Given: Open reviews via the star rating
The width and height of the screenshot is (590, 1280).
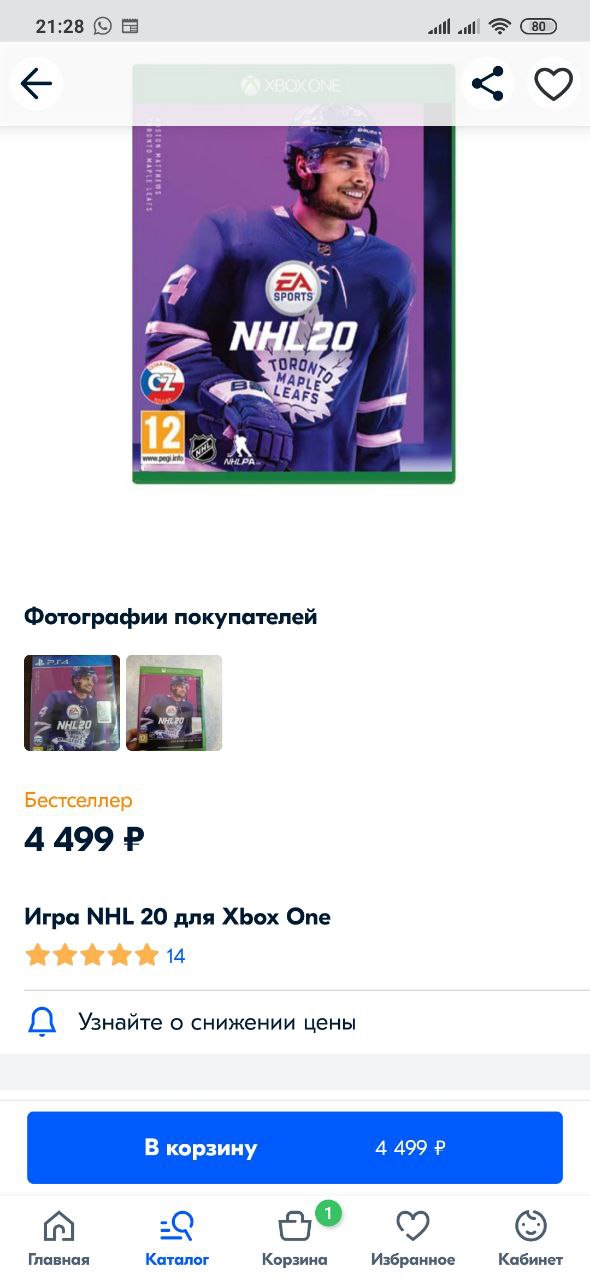Looking at the screenshot, I should 92,955.
